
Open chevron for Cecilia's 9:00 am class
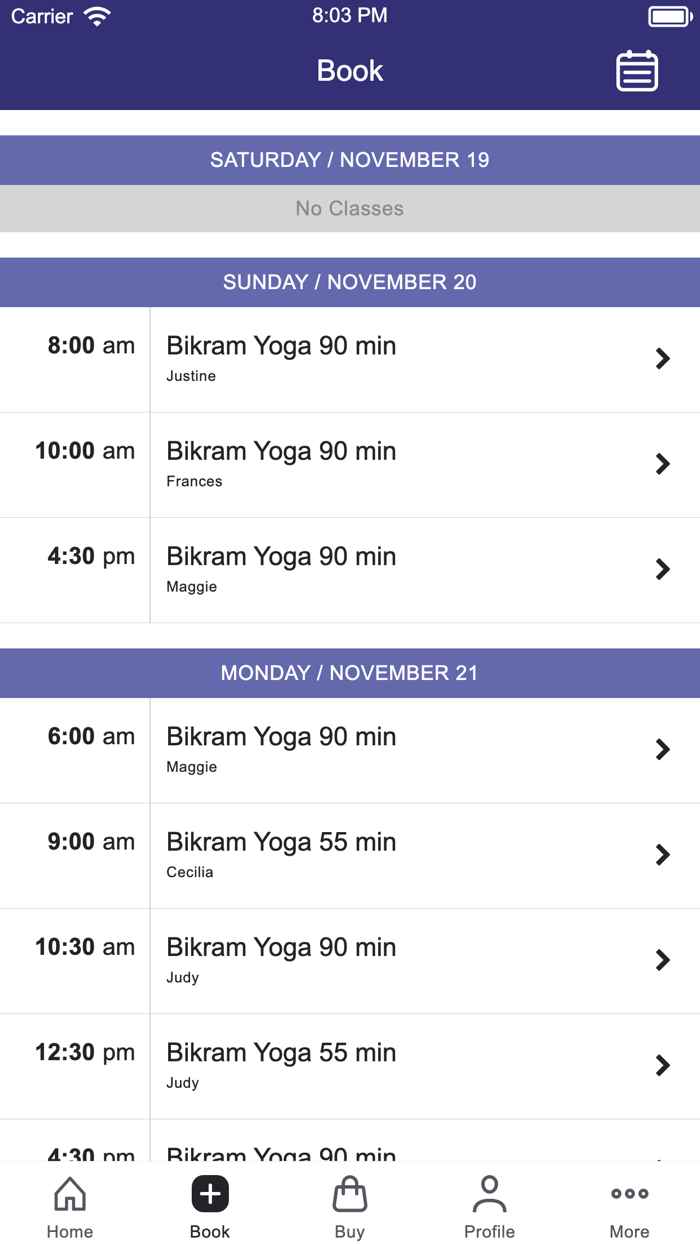point(662,855)
